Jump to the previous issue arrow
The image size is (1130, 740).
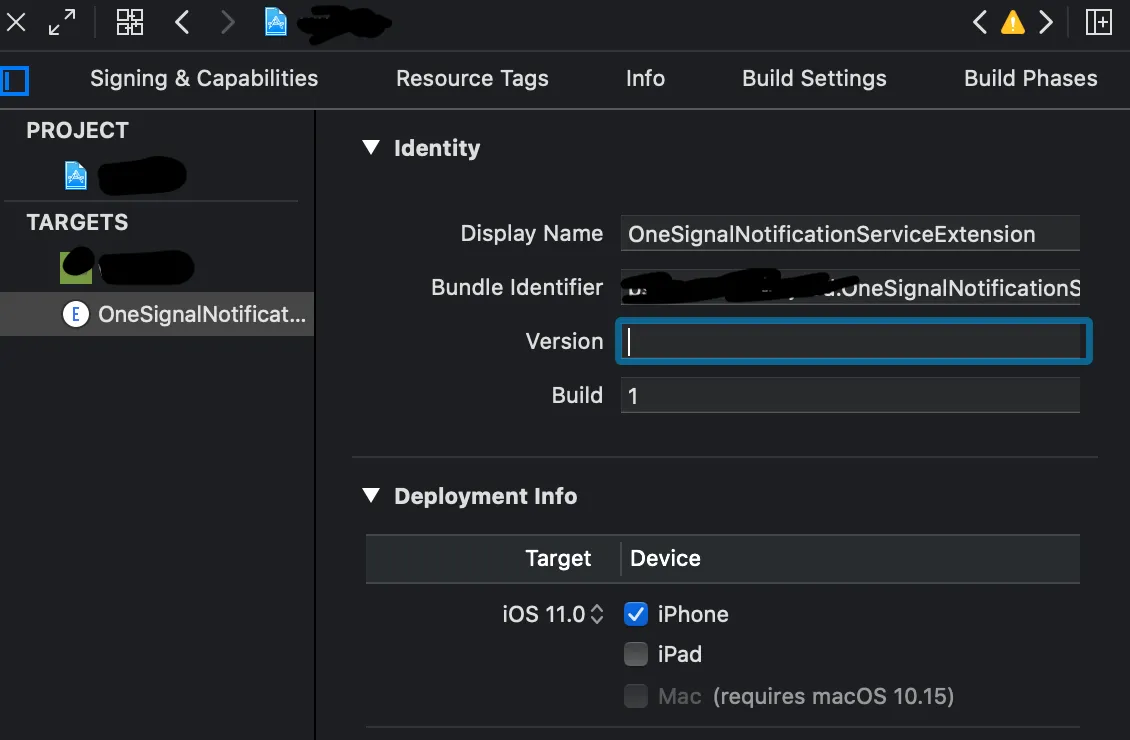pos(980,22)
